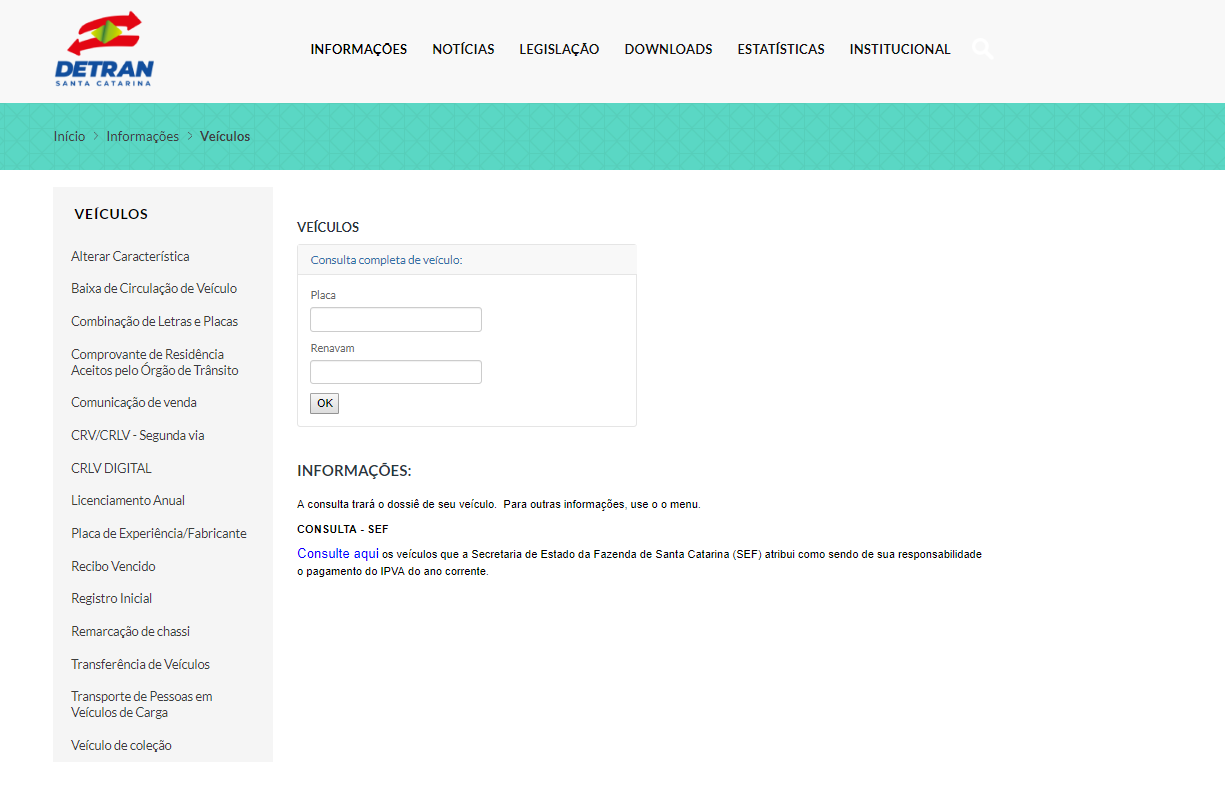Screen dimensions: 1225x798
Task: Open the LEGISLAÇÃO menu
Action: coord(558,48)
